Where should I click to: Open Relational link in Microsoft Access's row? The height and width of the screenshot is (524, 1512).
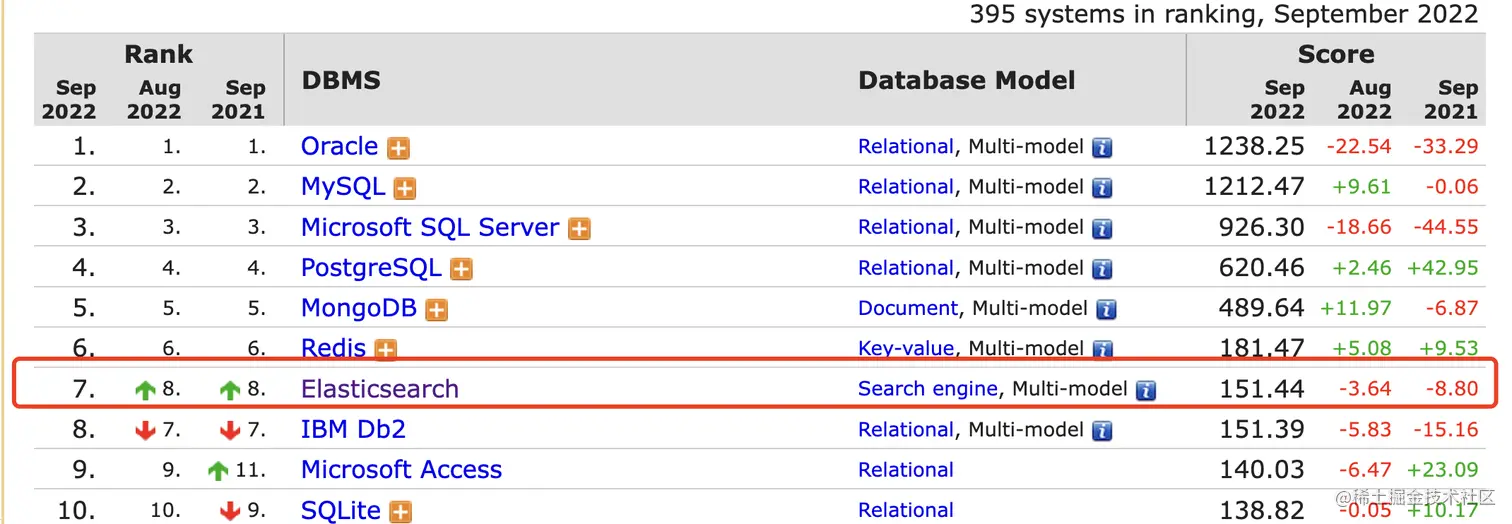[906, 470]
